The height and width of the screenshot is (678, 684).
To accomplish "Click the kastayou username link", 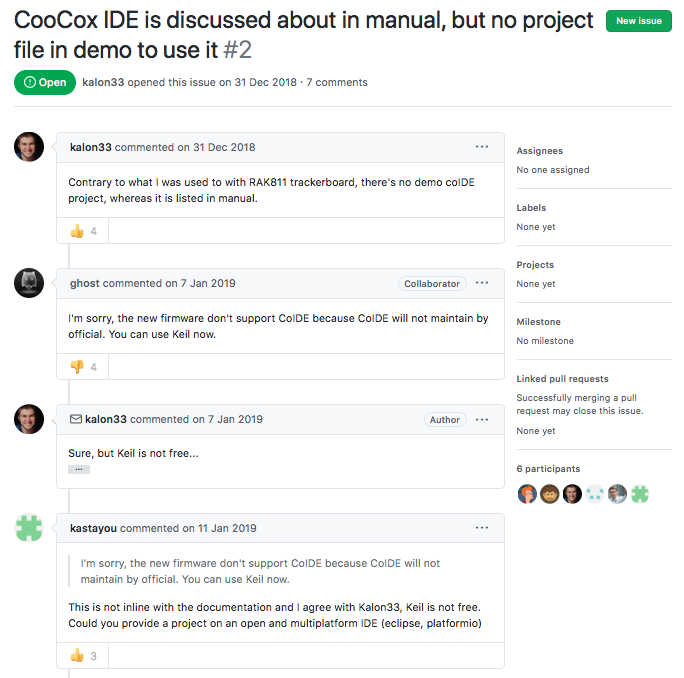I will coord(93,528).
